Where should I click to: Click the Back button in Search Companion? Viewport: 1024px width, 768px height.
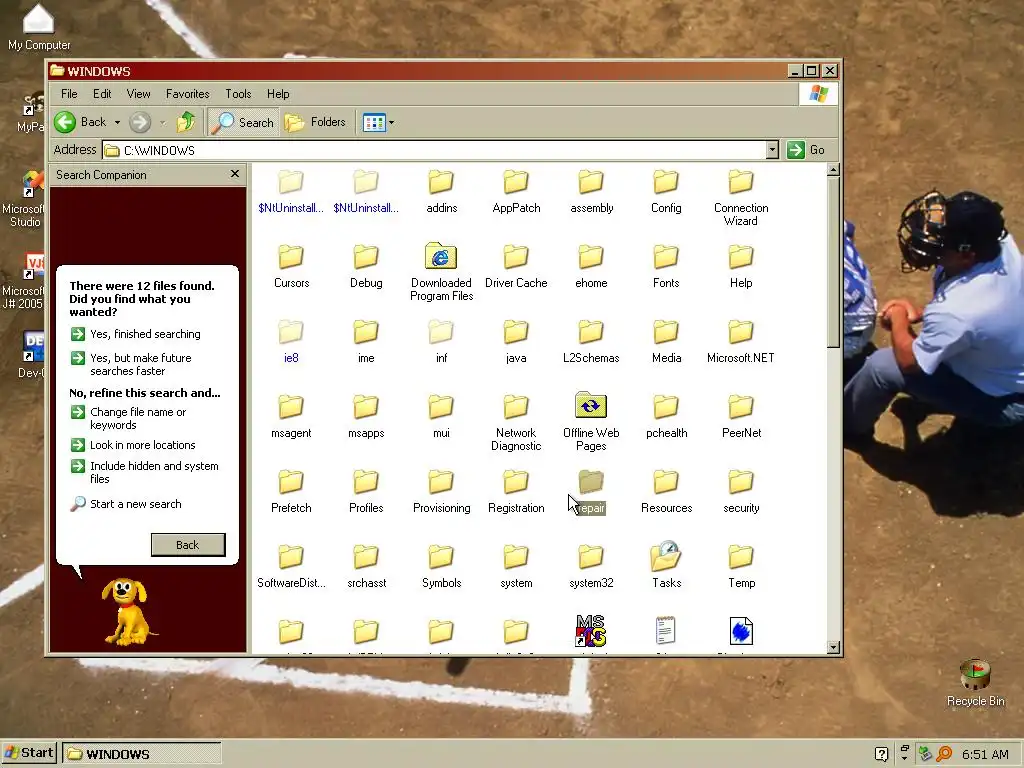click(x=188, y=545)
